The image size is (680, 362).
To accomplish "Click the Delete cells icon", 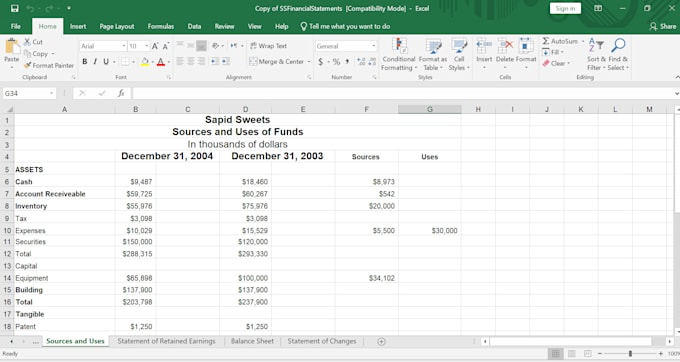I will tap(505, 46).
